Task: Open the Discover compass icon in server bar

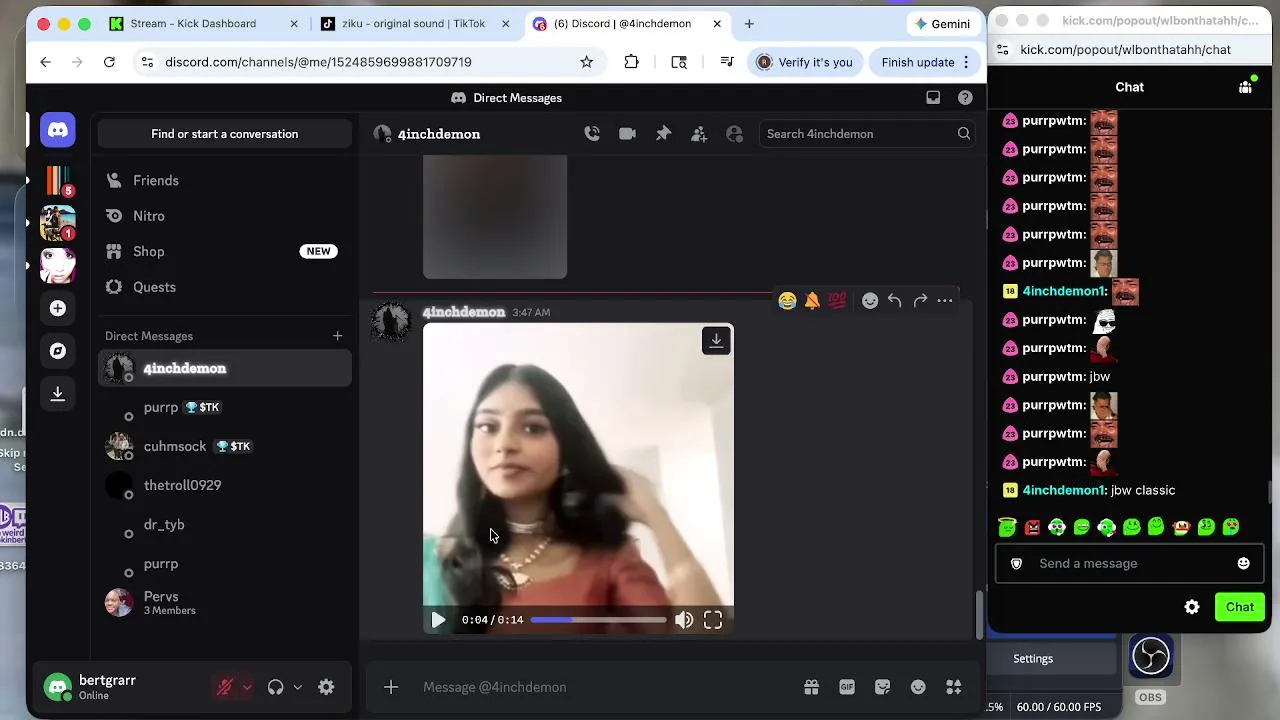Action: point(58,351)
